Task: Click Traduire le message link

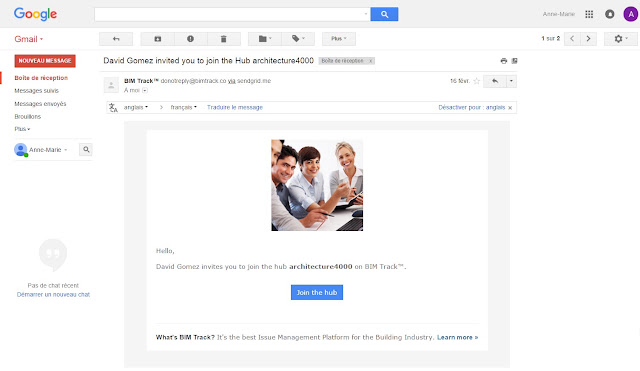Action: click(x=235, y=107)
